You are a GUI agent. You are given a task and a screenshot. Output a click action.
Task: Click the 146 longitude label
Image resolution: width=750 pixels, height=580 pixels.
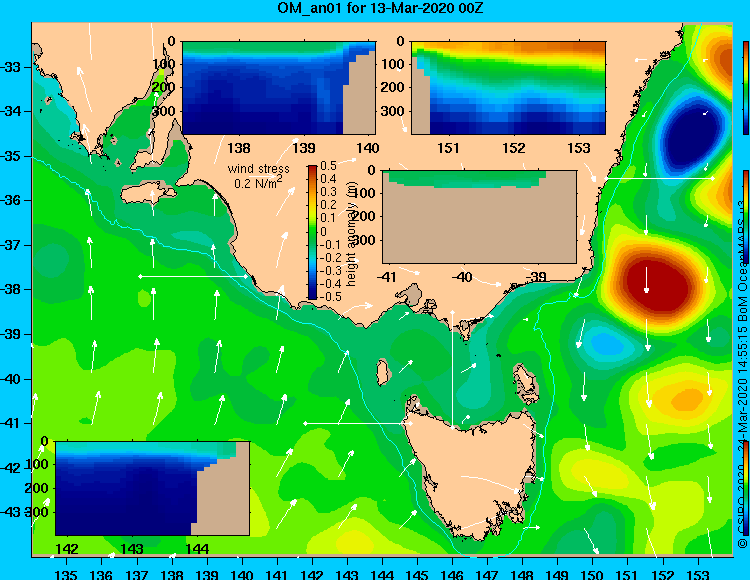tap(452, 574)
